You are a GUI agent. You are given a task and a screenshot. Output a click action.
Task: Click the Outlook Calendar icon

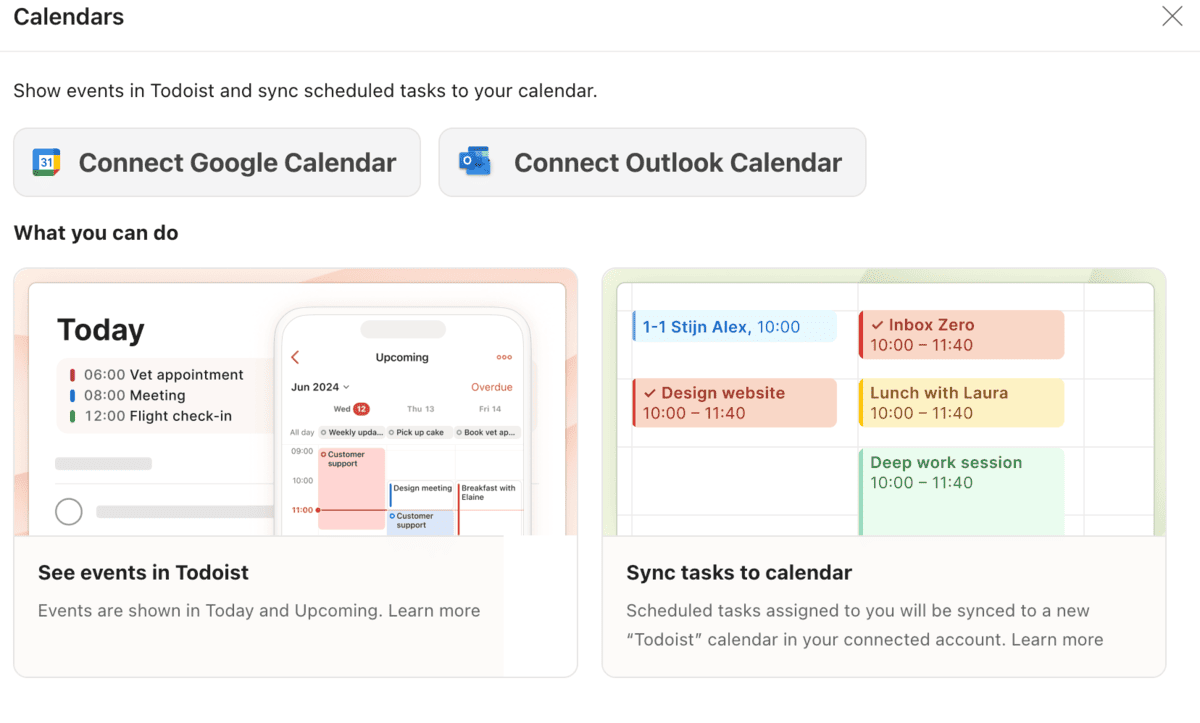473,162
